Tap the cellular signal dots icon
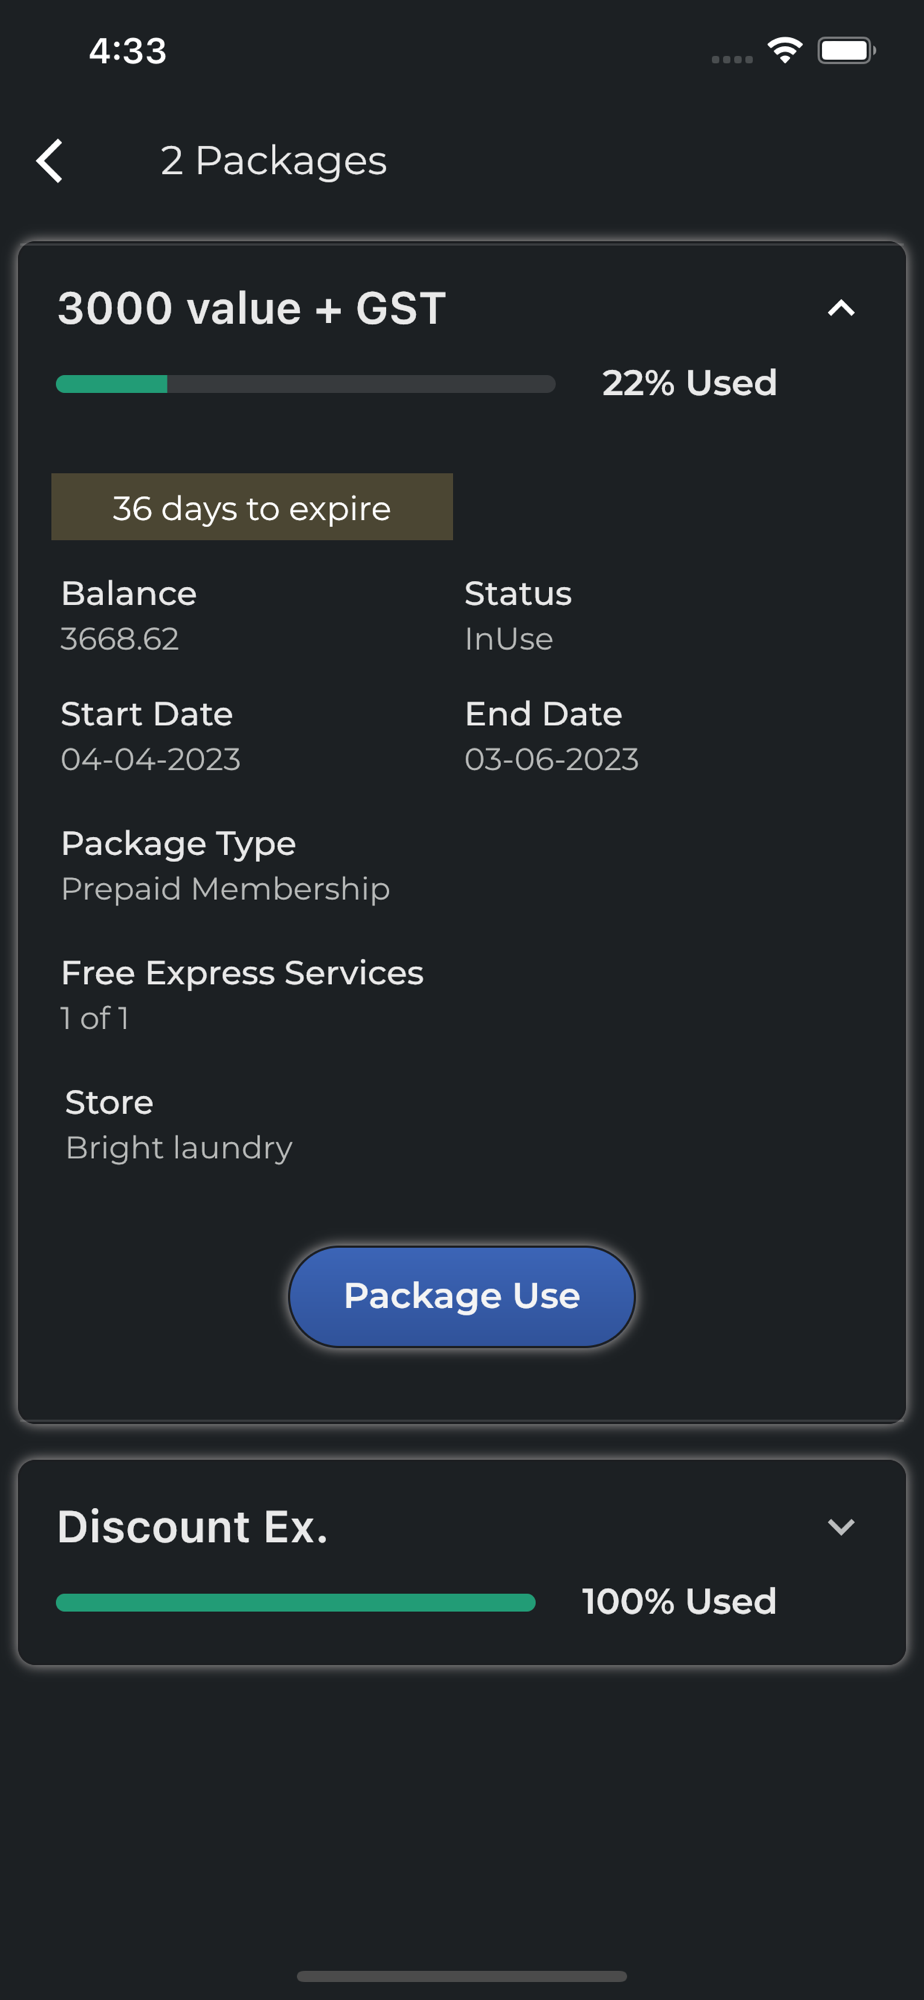Screen dimensions: 924x2000 point(732,59)
